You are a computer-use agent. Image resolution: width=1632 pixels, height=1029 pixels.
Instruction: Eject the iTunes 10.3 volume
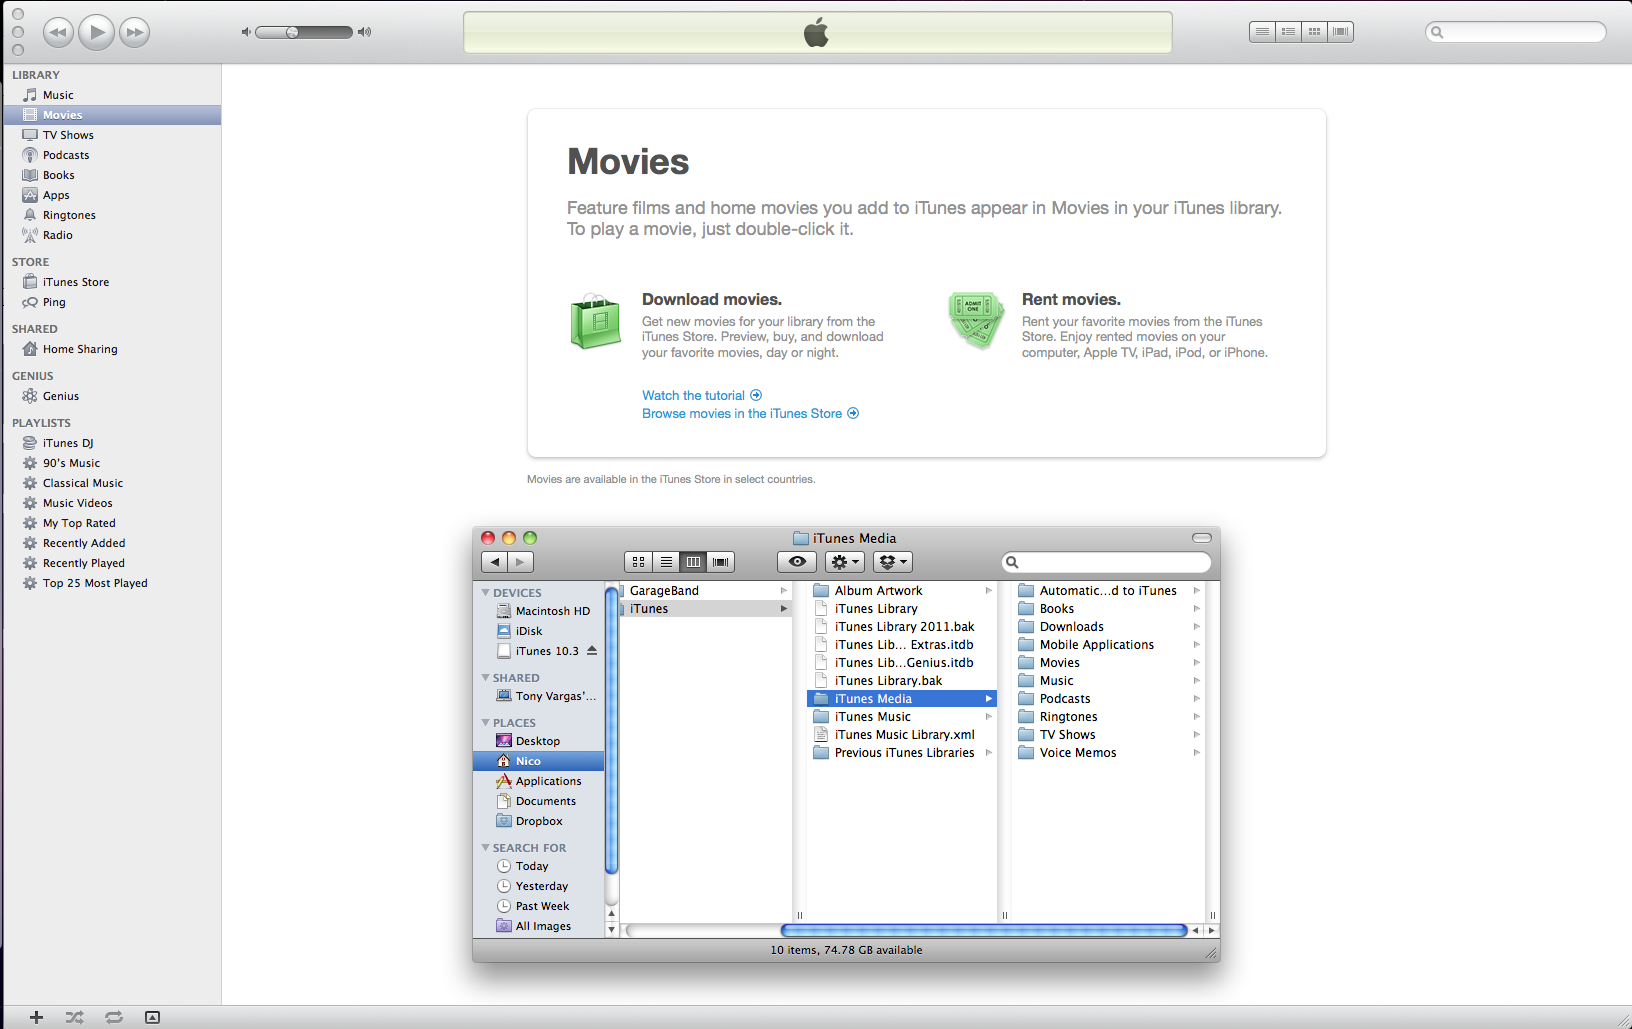click(x=592, y=650)
